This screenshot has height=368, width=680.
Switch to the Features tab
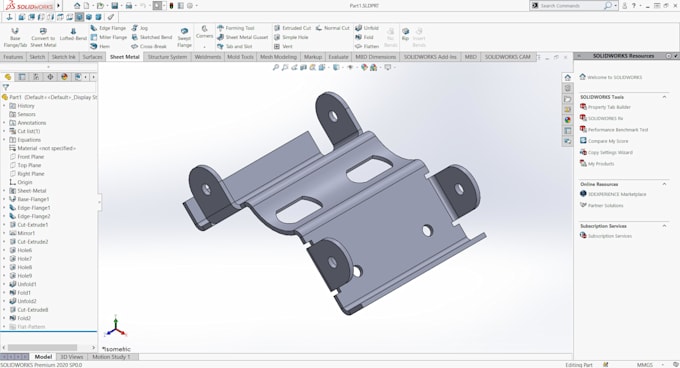pyautogui.click(x=13, y=57)
